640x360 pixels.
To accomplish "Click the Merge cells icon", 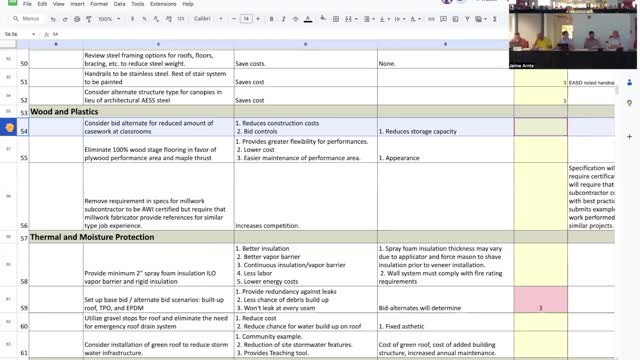I will point(348,19).
